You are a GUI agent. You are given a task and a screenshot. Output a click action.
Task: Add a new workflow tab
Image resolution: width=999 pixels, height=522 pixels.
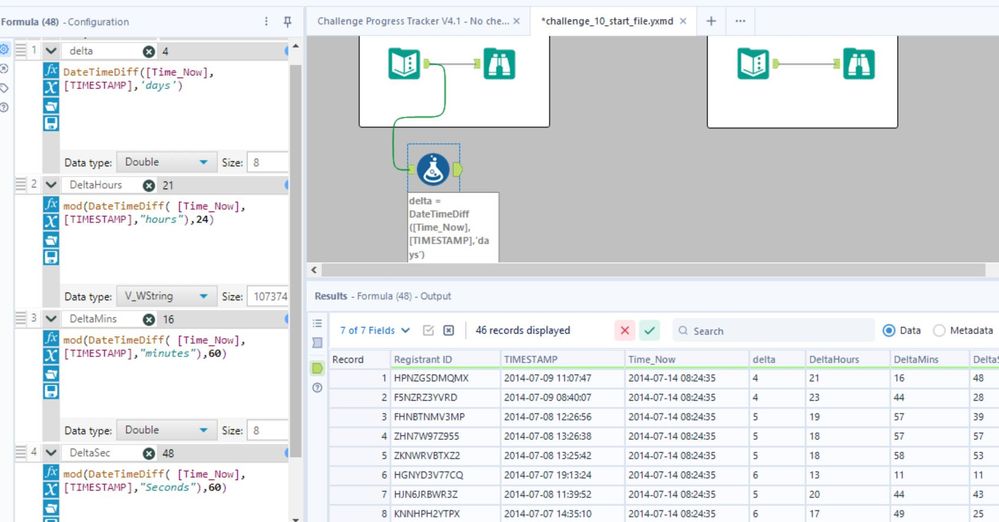click(711, 21)
